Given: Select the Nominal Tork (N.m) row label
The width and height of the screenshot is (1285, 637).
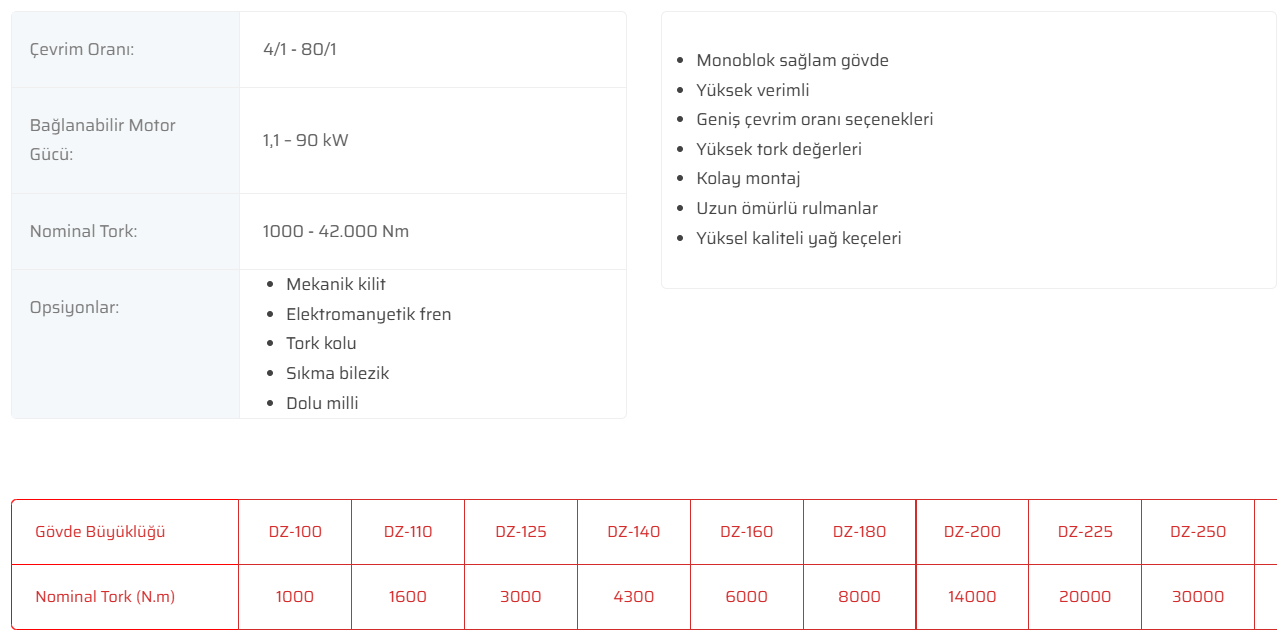Looking at the screenshot, I should pos(105,597).
